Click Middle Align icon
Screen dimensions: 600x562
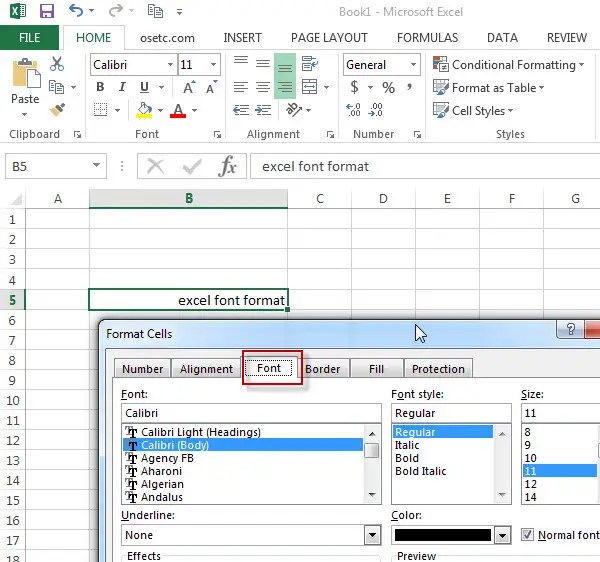(263, 64)
